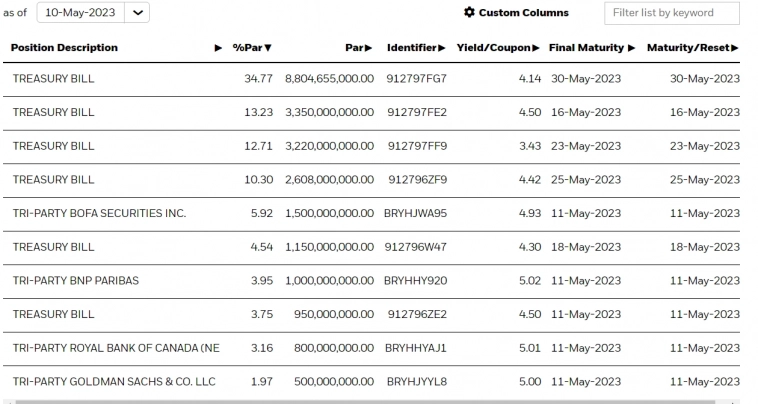758x404 pixels.
Task: Type in the Filter list by keyword field
Action: pos(671,13)
